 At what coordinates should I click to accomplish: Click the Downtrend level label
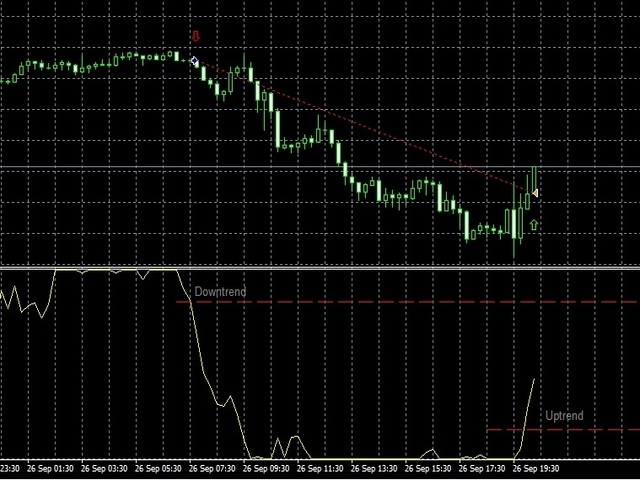click(x=220, y=292)
